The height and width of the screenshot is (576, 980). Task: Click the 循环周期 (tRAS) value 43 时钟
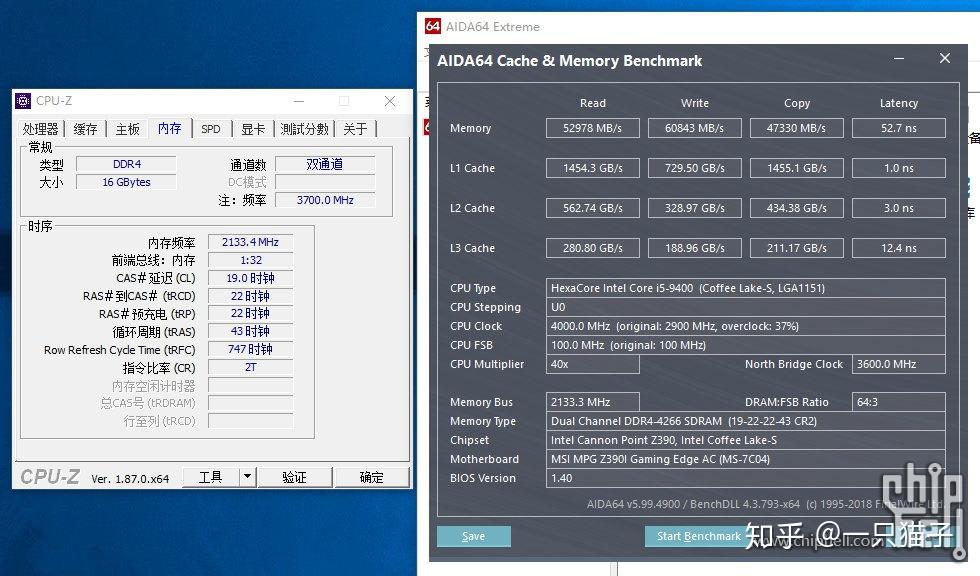[x=251, y=331]
